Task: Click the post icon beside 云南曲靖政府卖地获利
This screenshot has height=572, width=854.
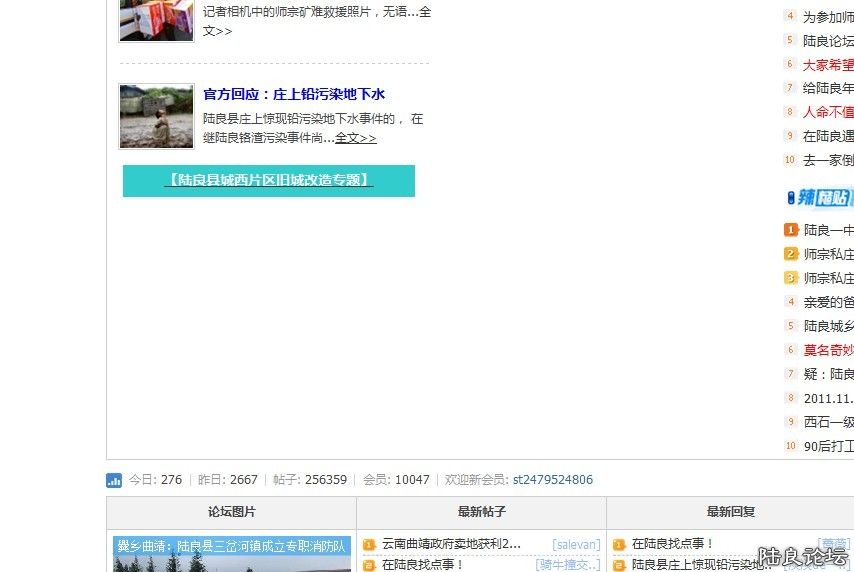Action: point(369,545)
